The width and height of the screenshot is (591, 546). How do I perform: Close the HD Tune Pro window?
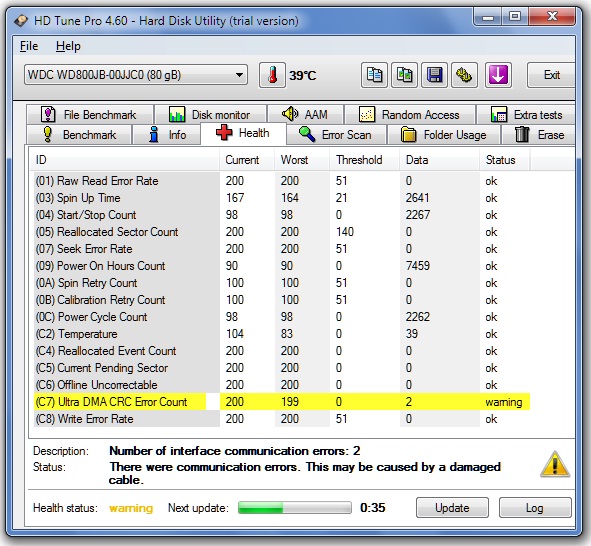(552, 17)
